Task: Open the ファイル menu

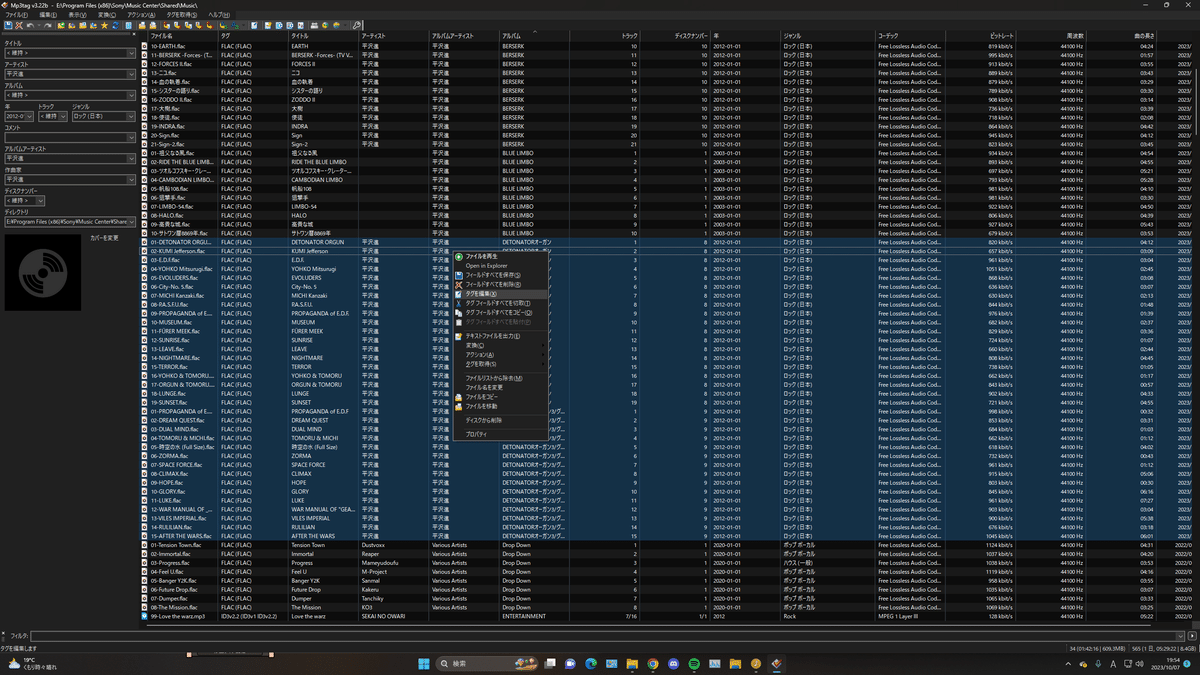Action: click(17, 15)
